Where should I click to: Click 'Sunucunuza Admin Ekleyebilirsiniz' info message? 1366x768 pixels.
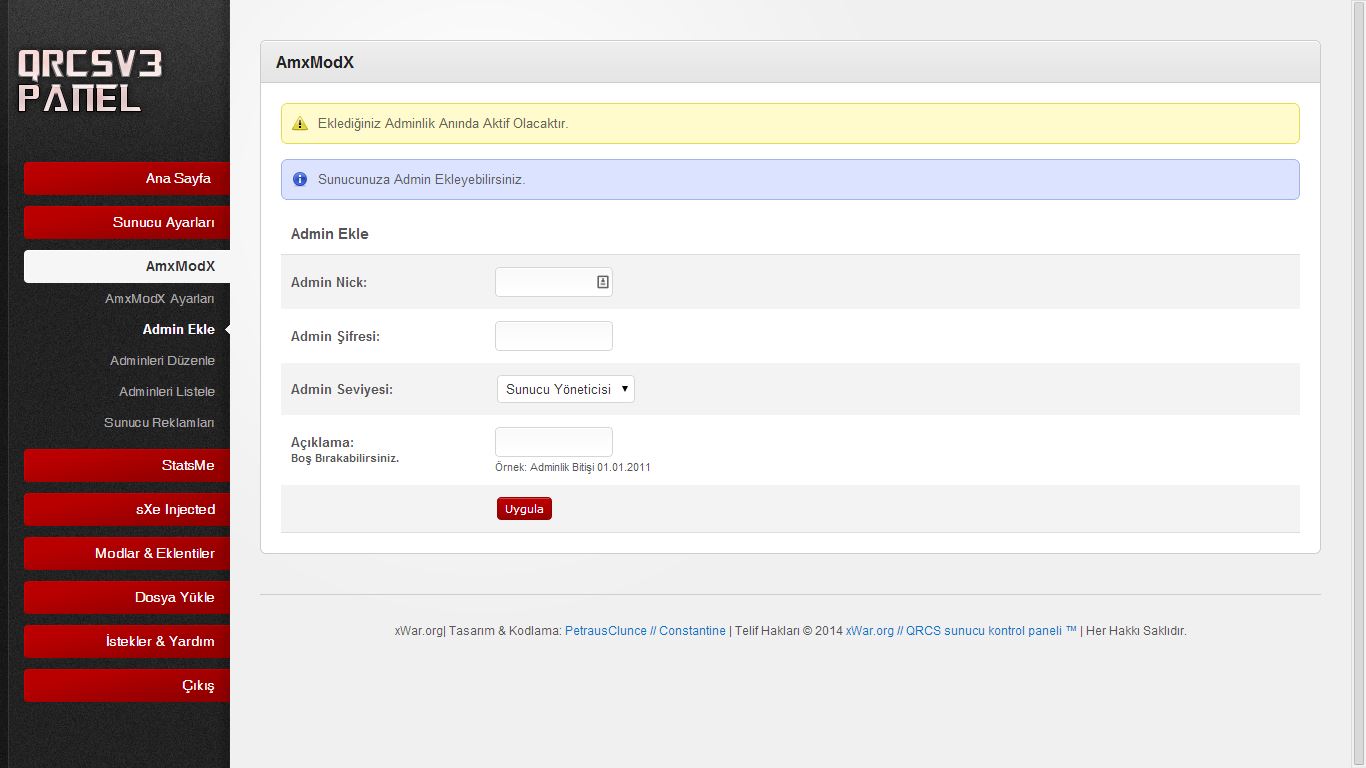tap(421, 180)
